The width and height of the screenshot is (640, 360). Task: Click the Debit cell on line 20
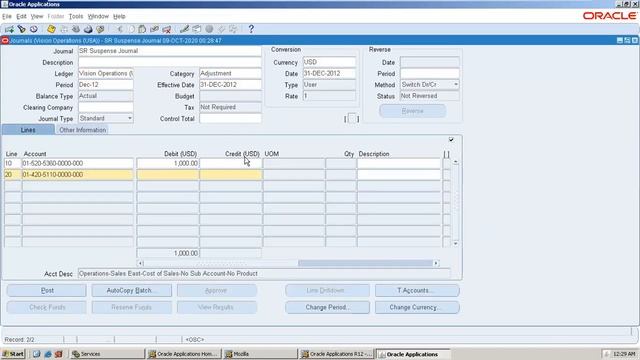click(x=168, y=175)
